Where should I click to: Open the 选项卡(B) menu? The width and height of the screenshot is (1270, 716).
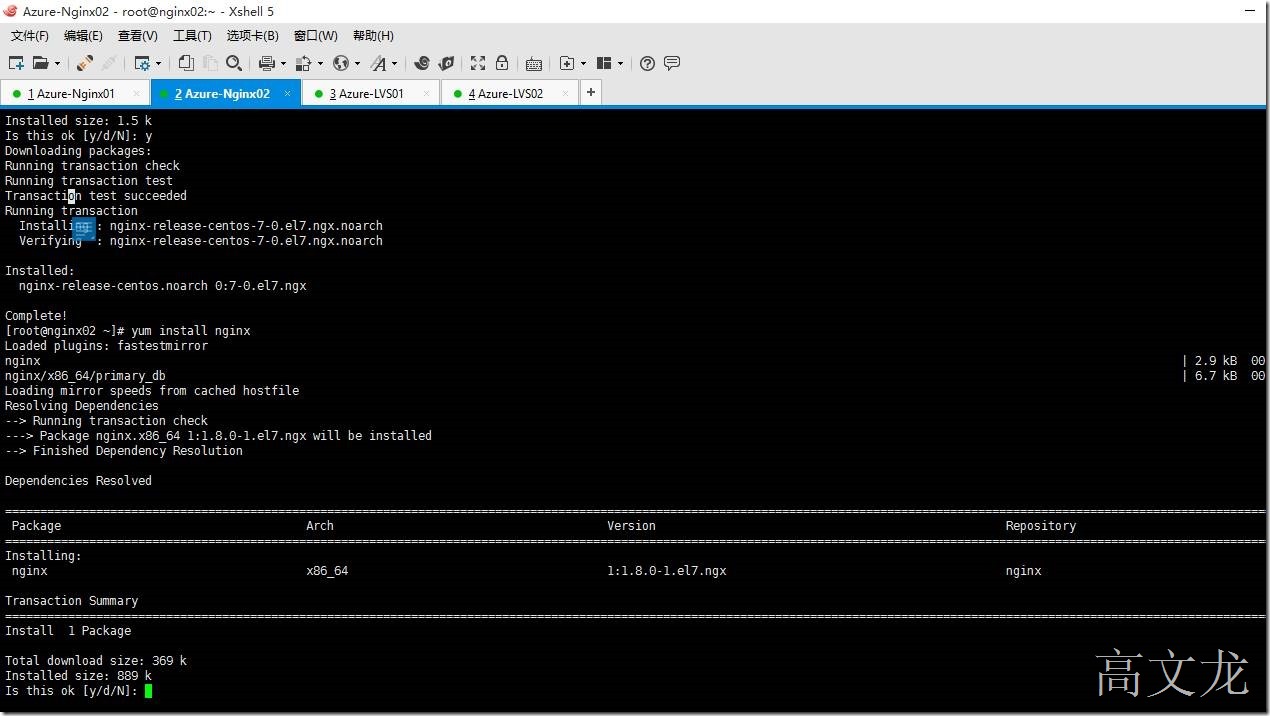252,36
